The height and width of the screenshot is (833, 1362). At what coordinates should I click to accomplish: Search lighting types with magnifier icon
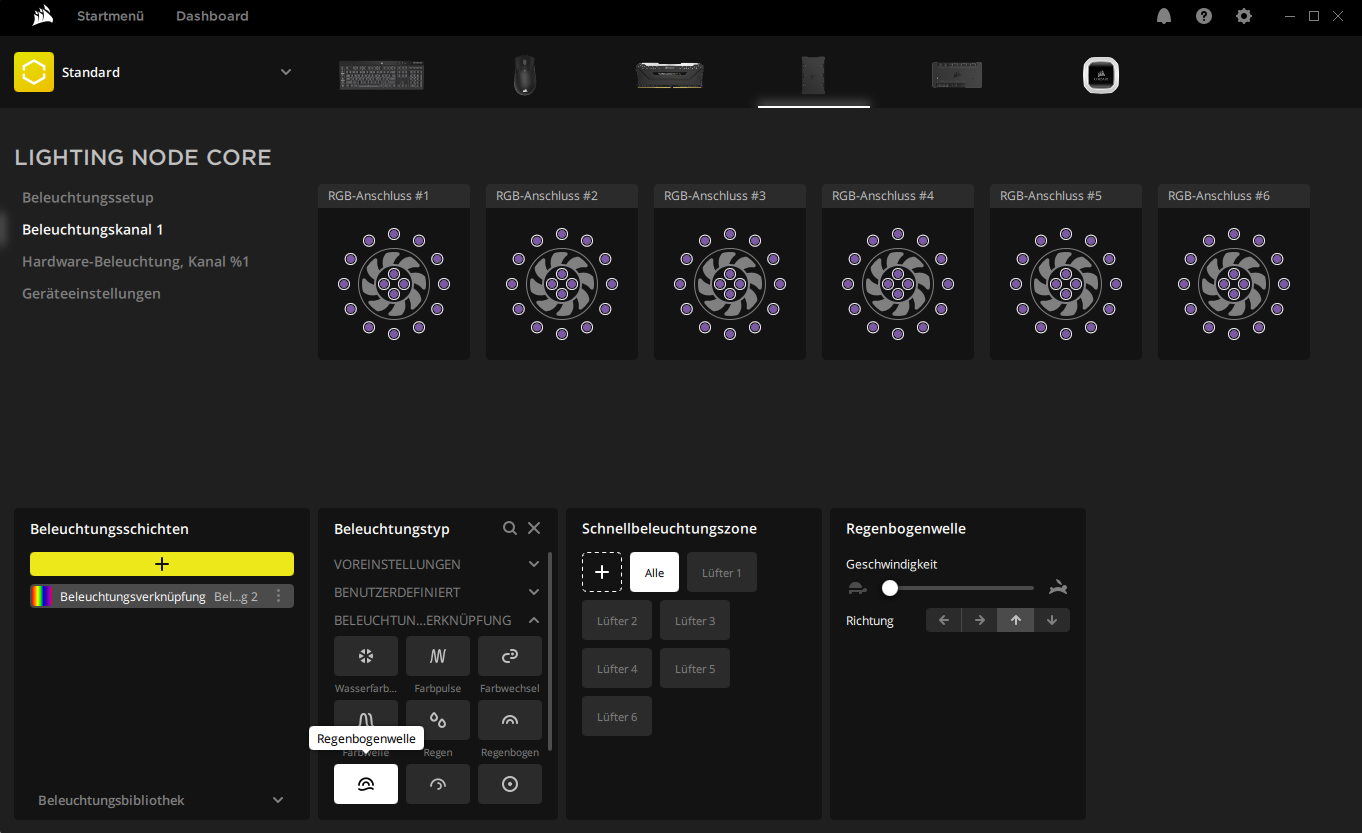[510, 528]
